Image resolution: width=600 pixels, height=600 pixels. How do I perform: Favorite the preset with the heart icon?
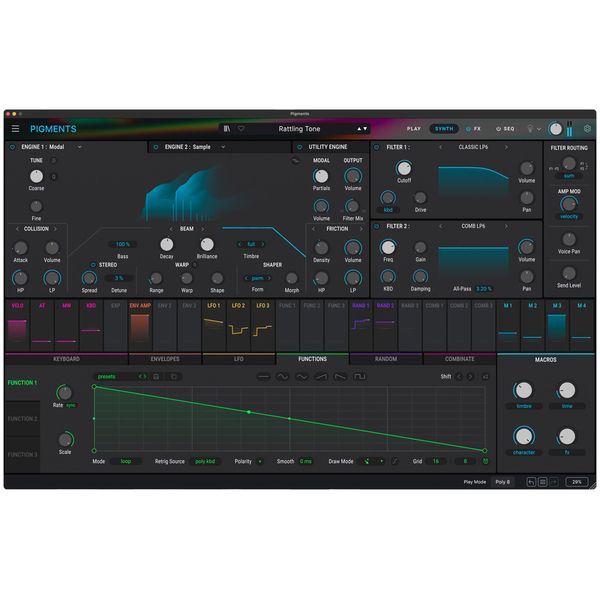point(240,129)
